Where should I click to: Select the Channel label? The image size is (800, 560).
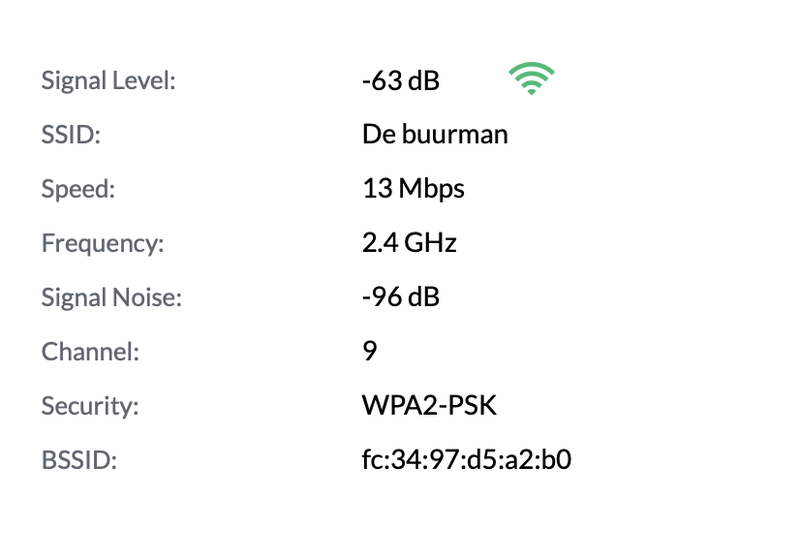(x=90, y=351)
